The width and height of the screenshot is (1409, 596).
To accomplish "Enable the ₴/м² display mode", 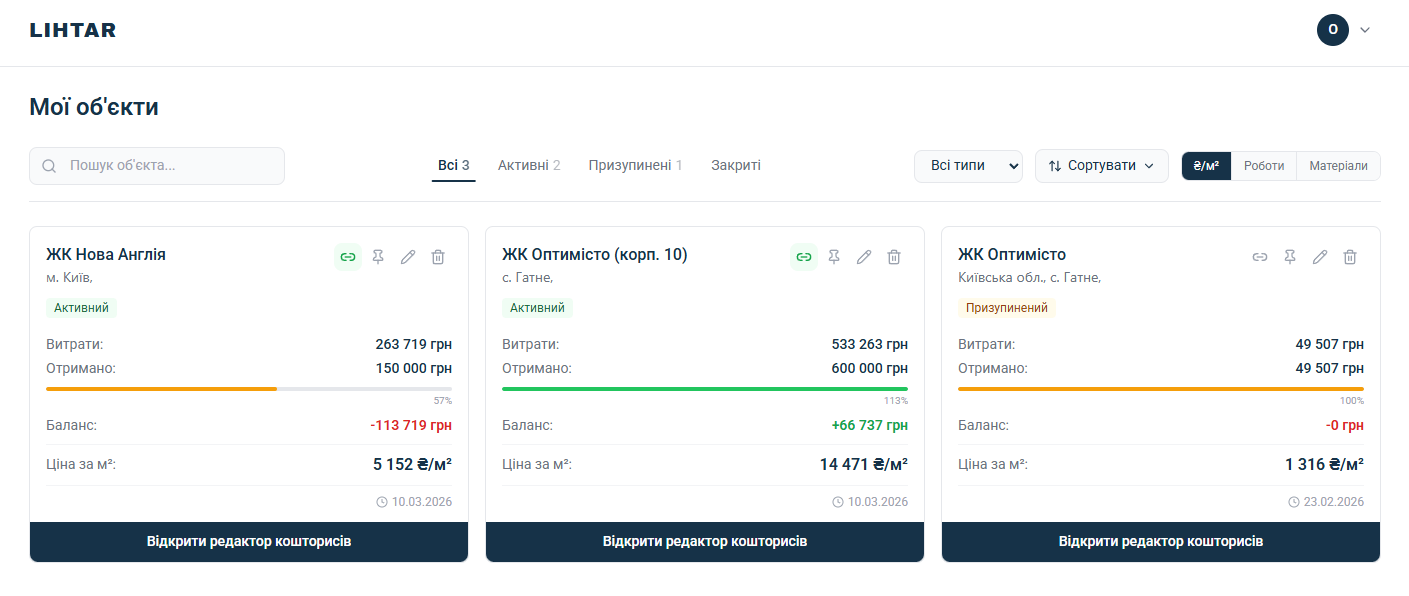I will click(1204, 165).
